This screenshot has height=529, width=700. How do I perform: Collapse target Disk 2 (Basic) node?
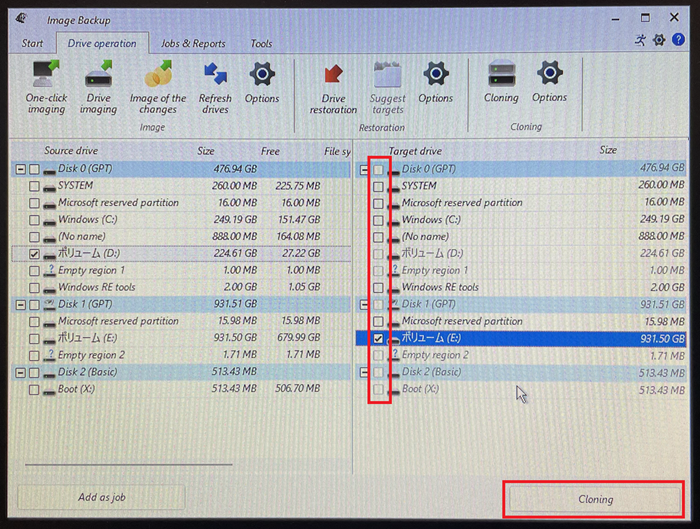pyautogui.click(x=364, y=373)
